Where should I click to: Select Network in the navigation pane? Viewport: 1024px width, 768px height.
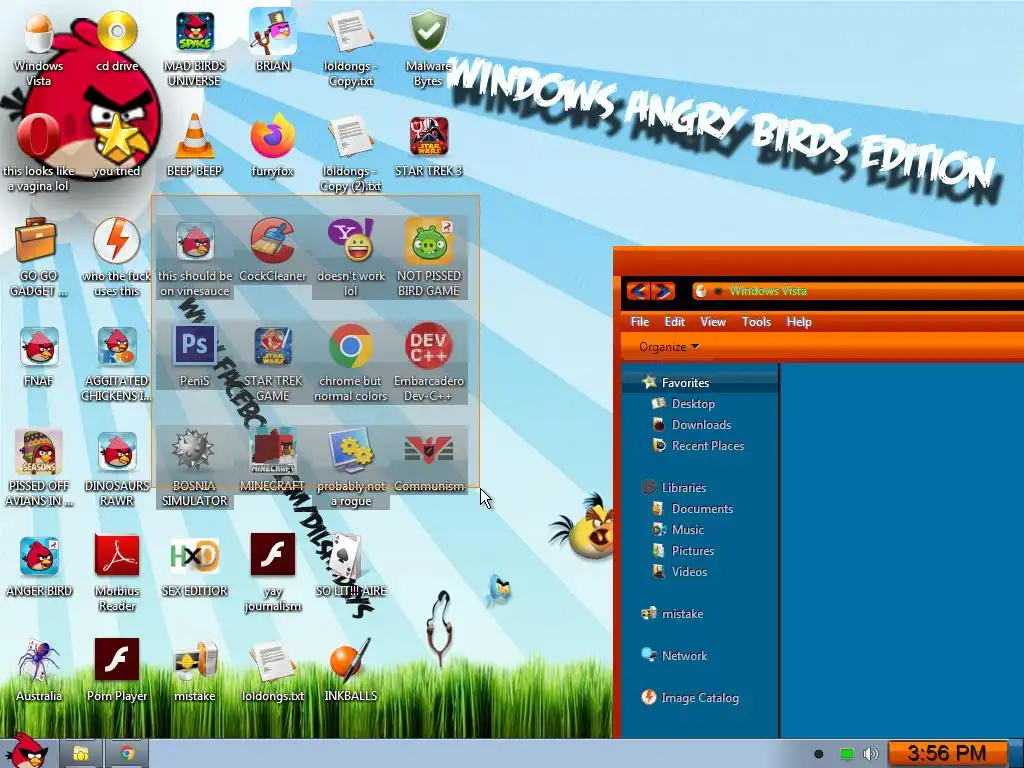[684, 656]
